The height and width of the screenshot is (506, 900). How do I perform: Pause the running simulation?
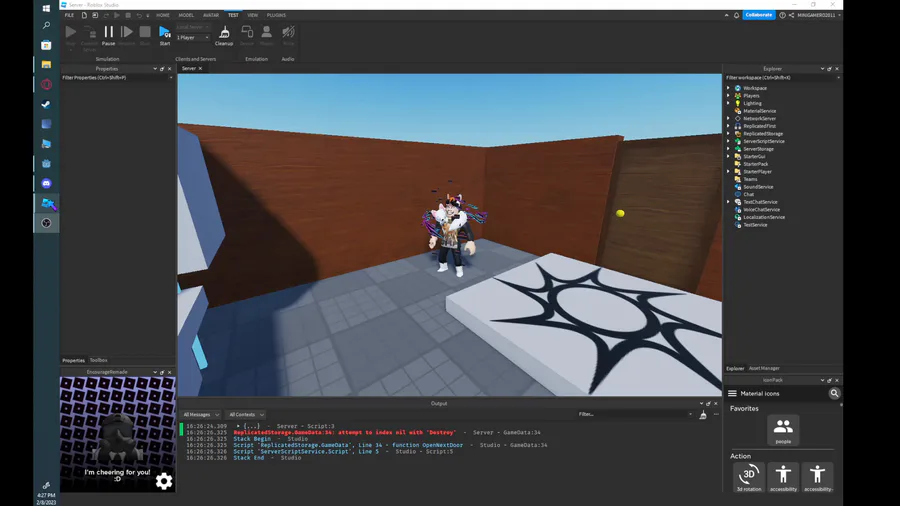pyautogui.click(x=108, y=35)
